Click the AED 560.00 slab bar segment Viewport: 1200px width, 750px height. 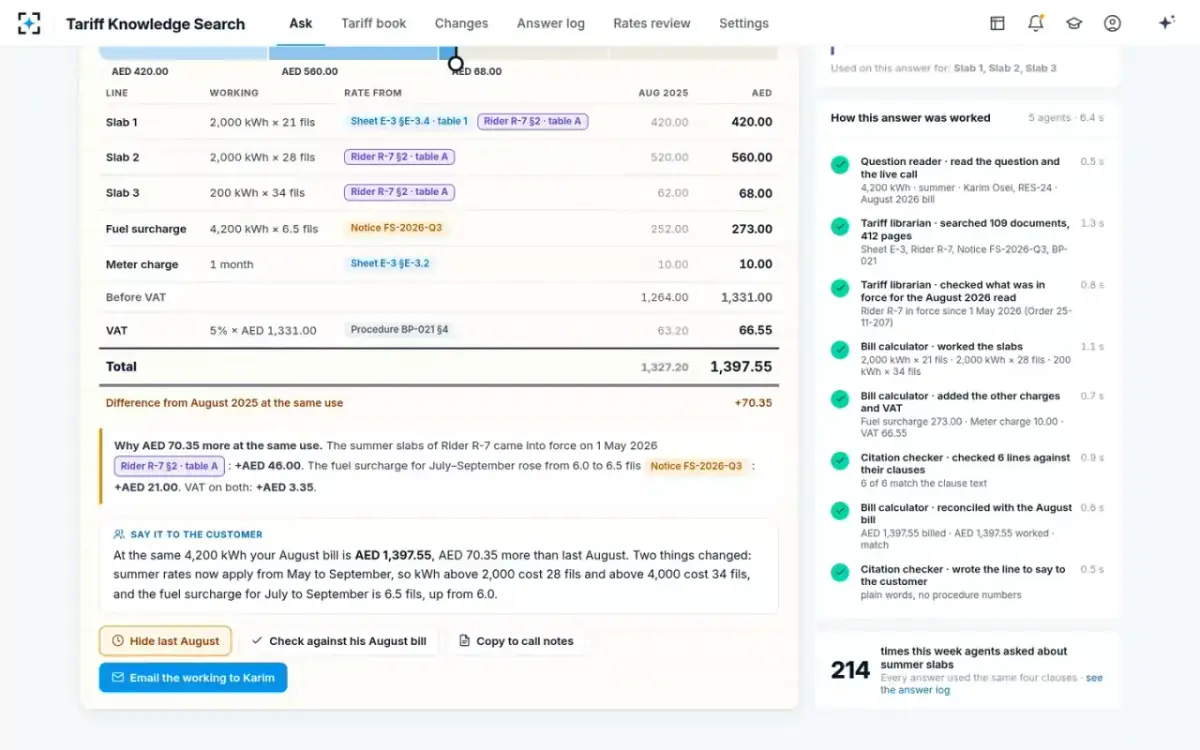tap(354, 53)
